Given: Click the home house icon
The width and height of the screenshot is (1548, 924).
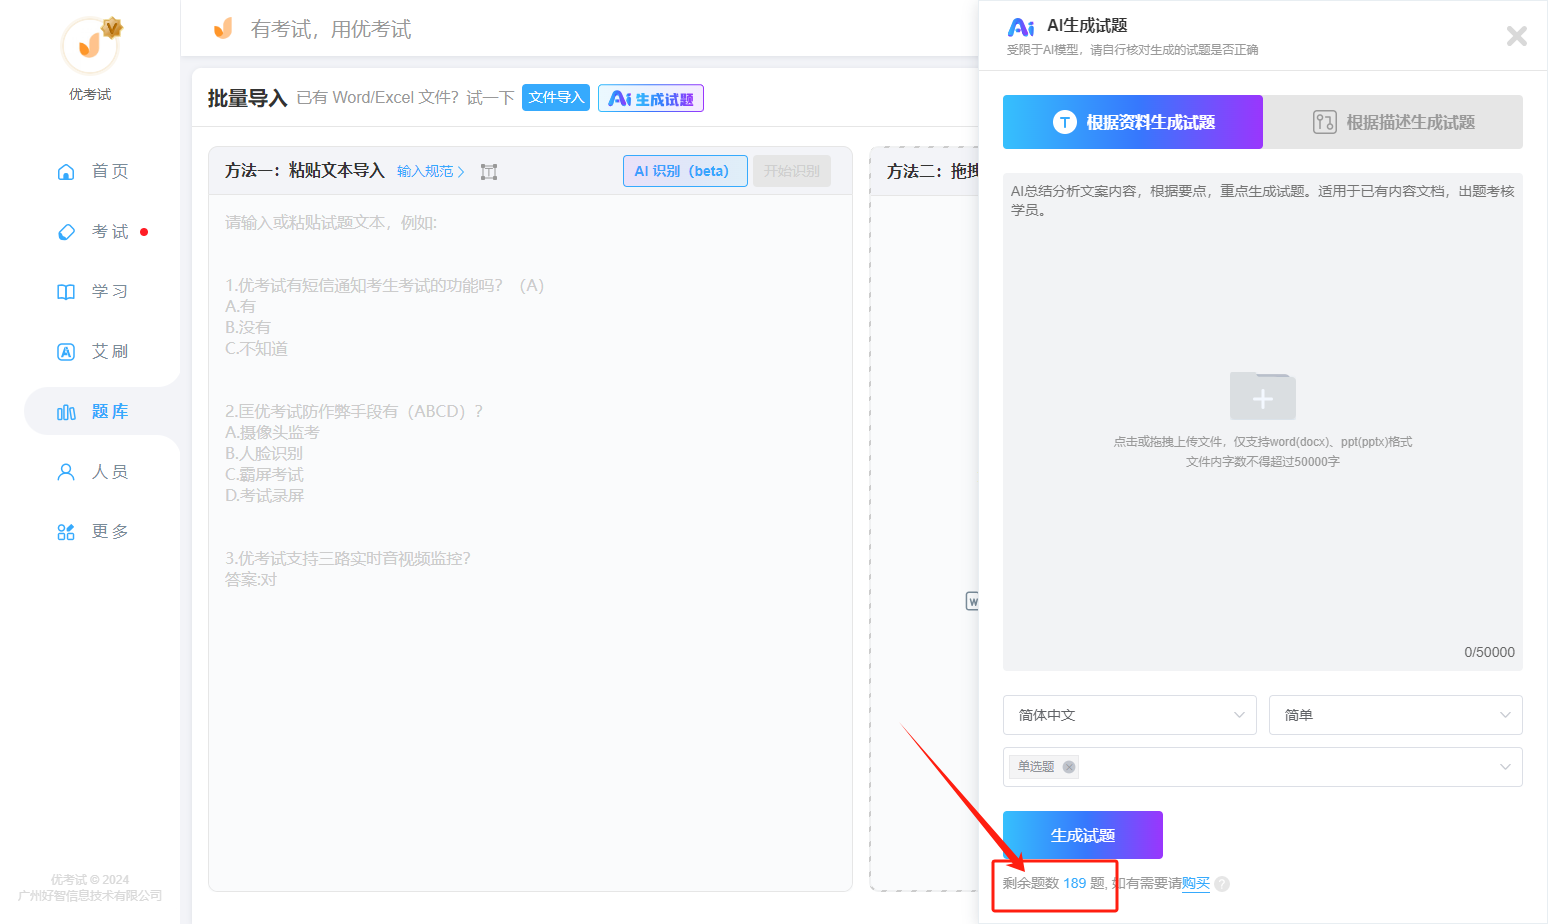Looking at the screenshot, I should (x=66, y=171).
